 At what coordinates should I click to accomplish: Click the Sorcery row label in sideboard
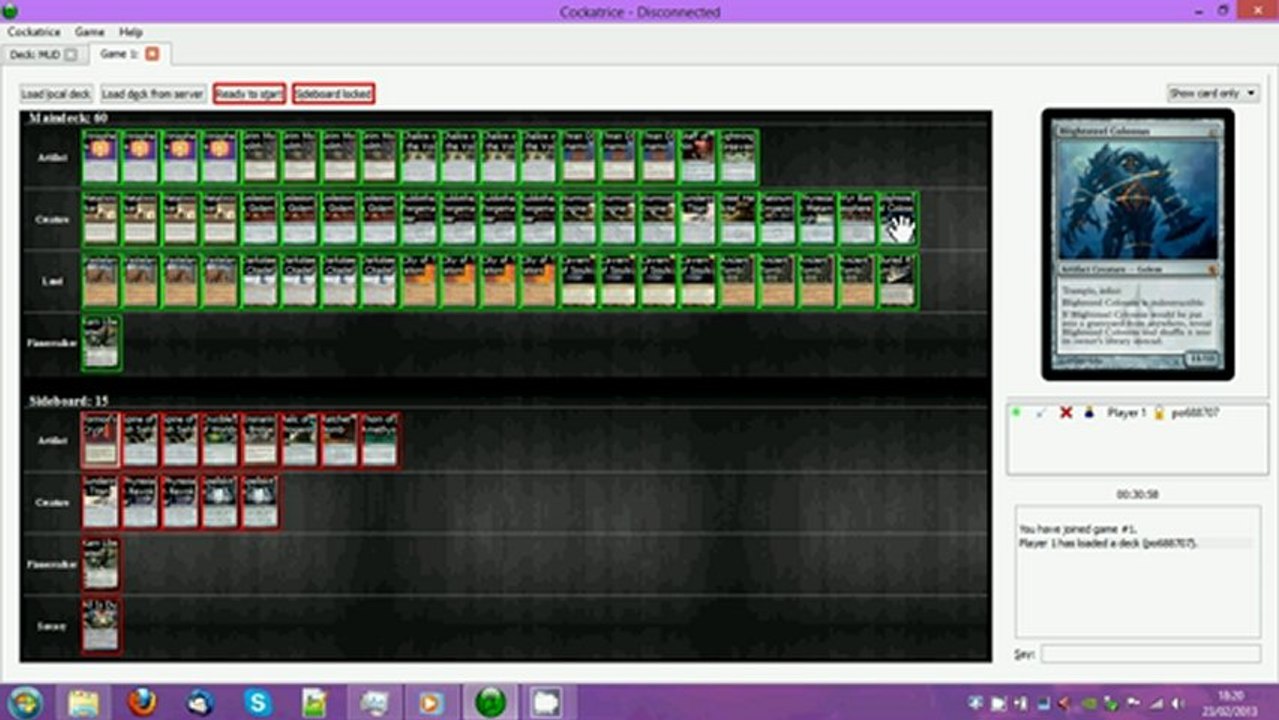pos(50,626)
